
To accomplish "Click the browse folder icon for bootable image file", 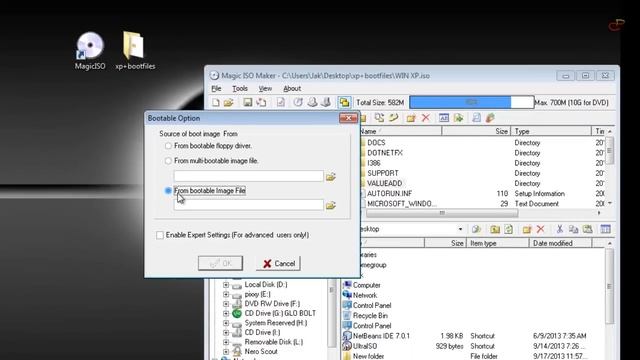I will [x=331, y=205].
